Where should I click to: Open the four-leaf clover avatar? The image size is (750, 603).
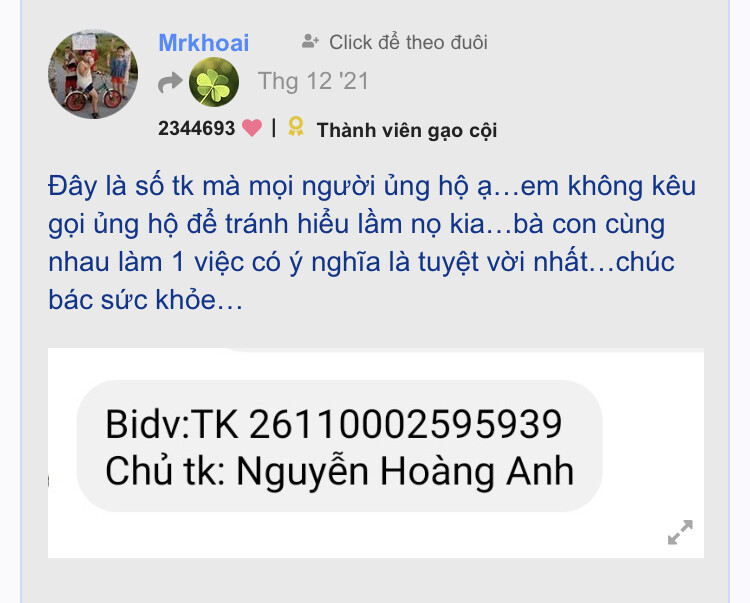[214, 82]
